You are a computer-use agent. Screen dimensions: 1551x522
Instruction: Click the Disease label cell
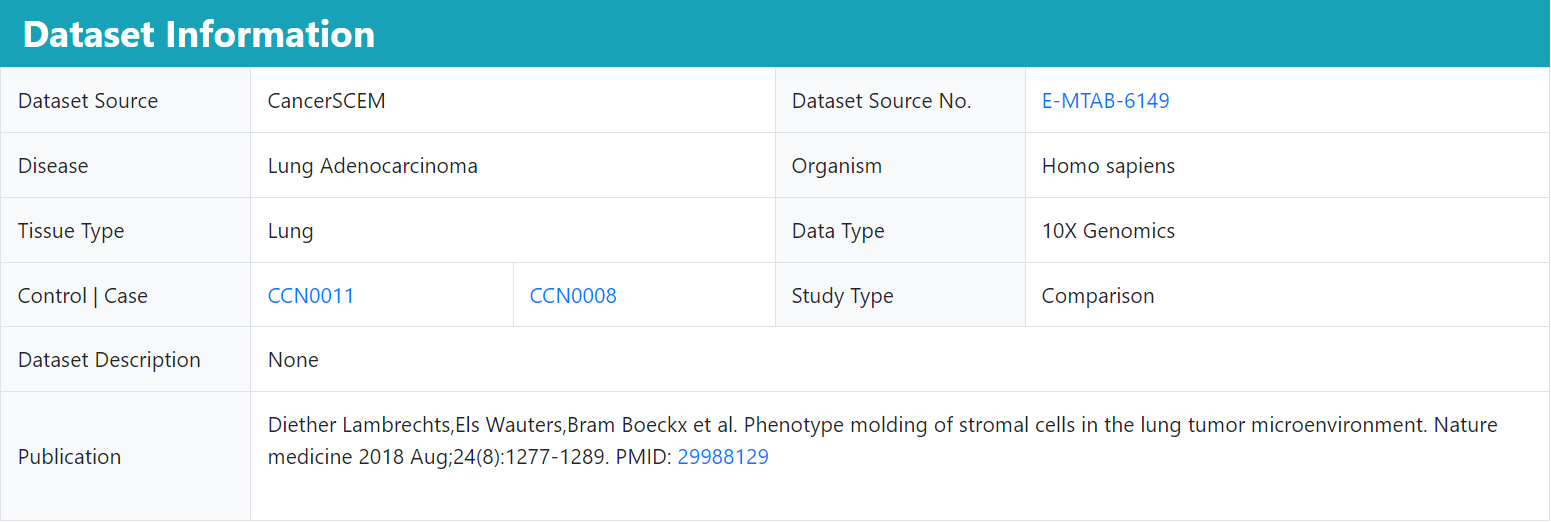[x=125, y=166]
